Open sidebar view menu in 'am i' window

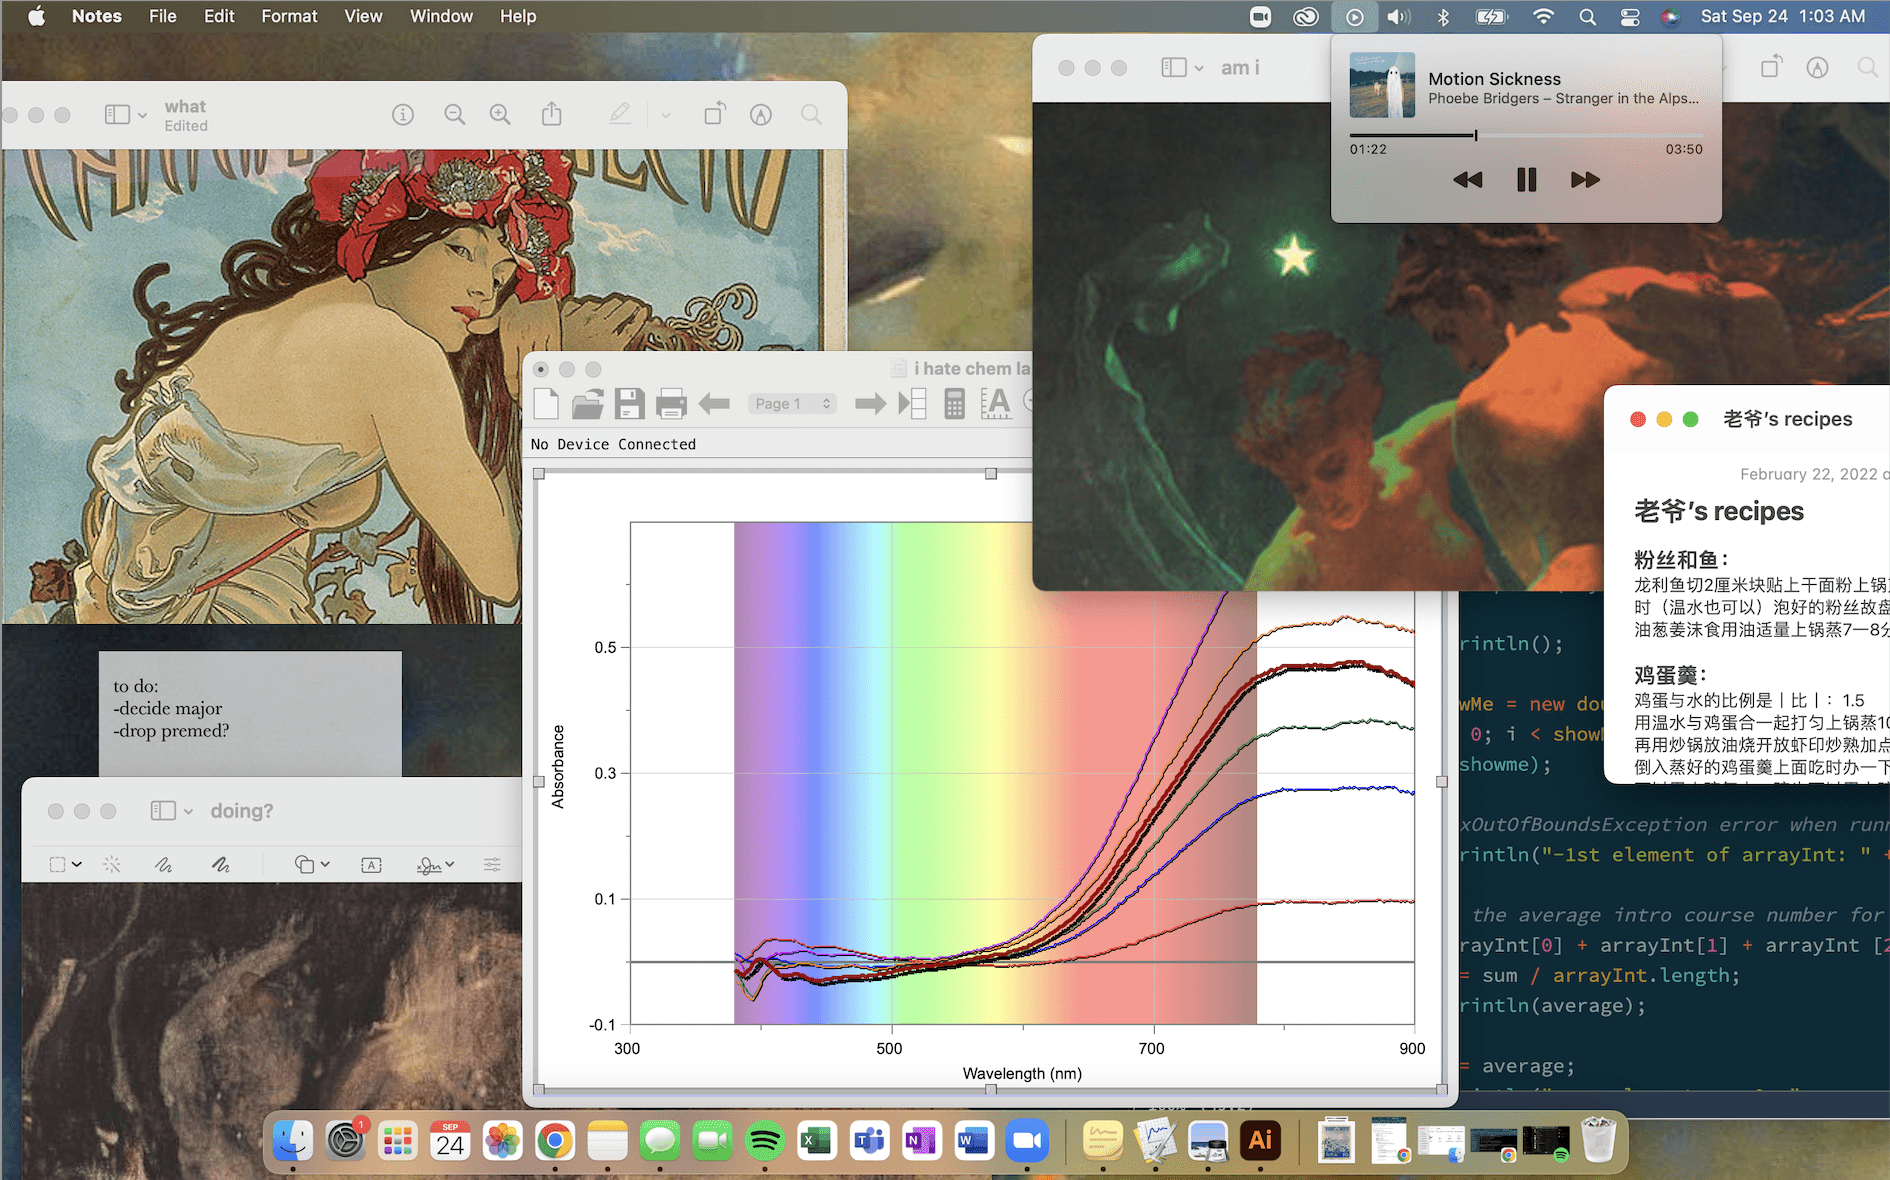tap(1182, 67)
